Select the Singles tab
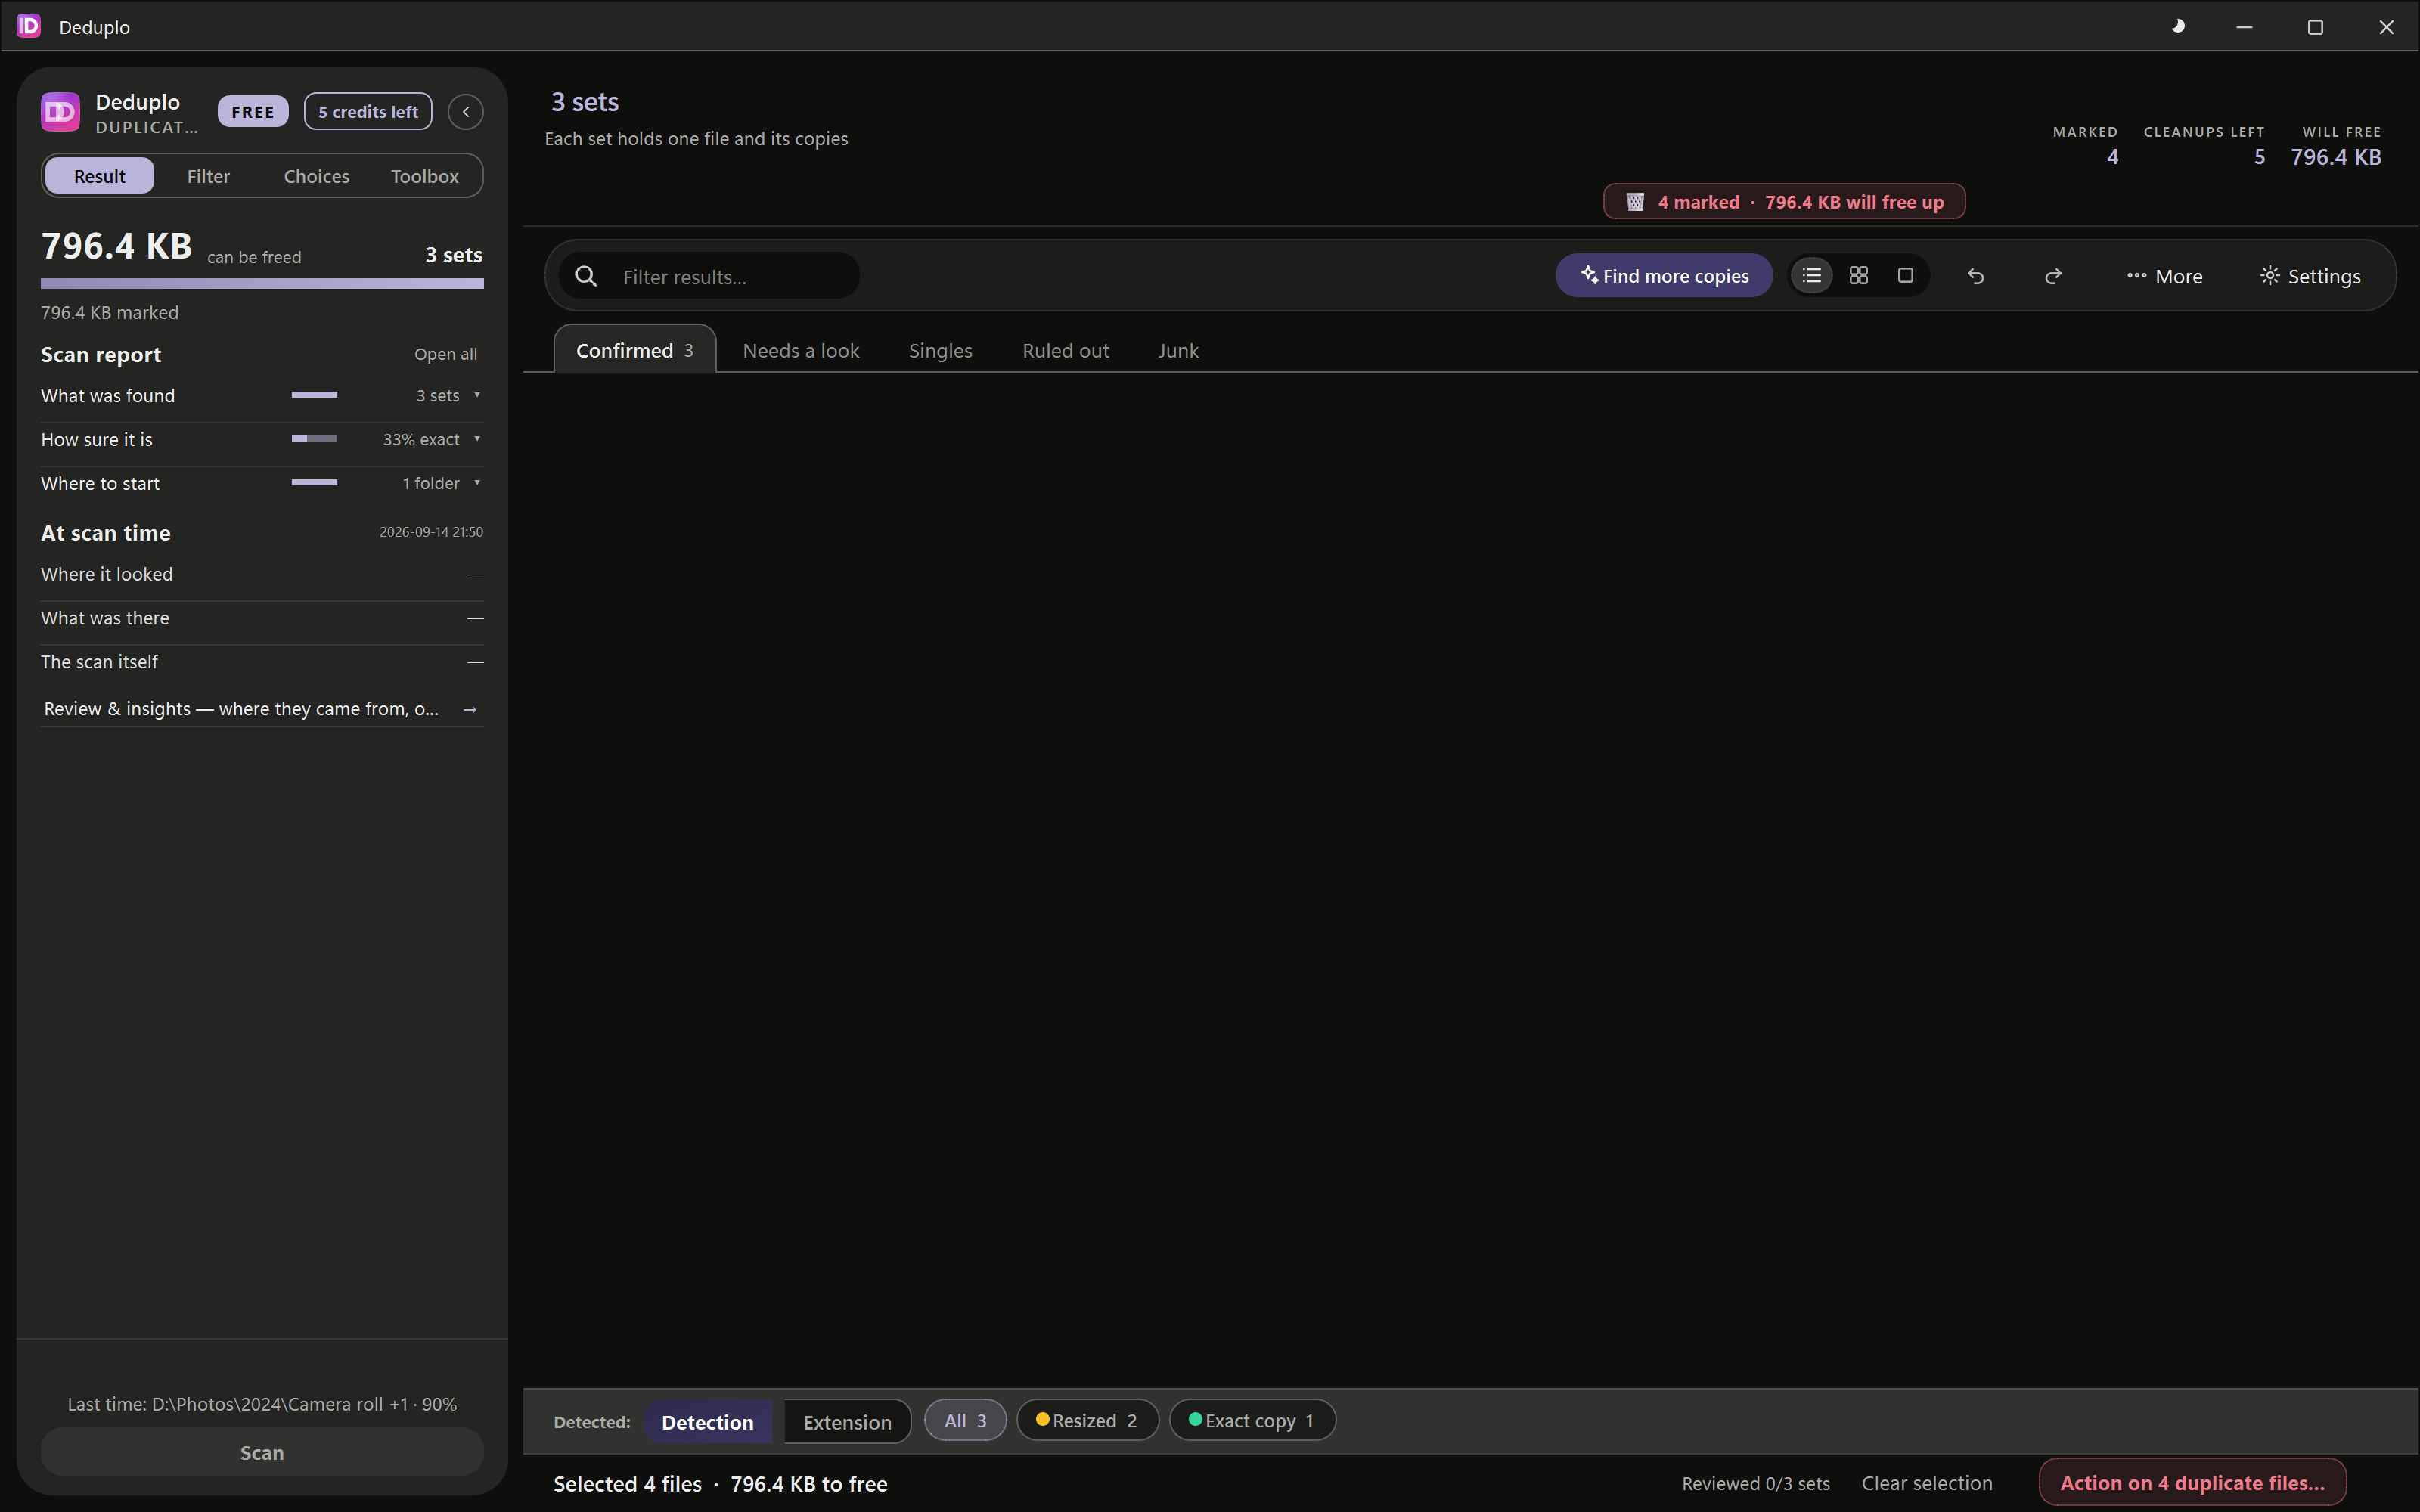Viewport: 2420px width, 1512px height. tap(941, 351)
